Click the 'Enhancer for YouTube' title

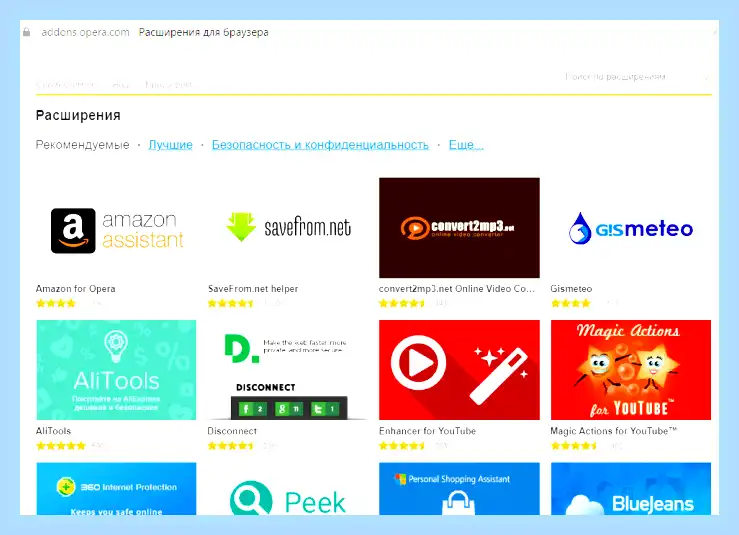(427, 431)
